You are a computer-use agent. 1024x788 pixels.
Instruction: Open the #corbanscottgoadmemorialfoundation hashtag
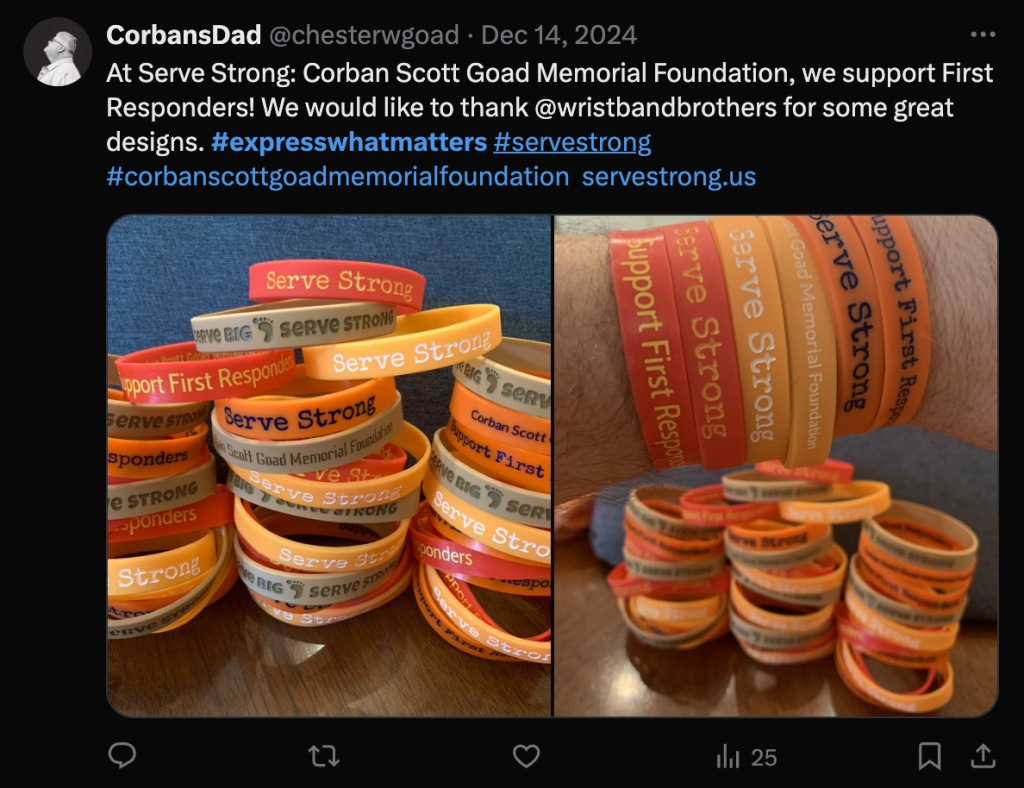[x=338, y=177]
